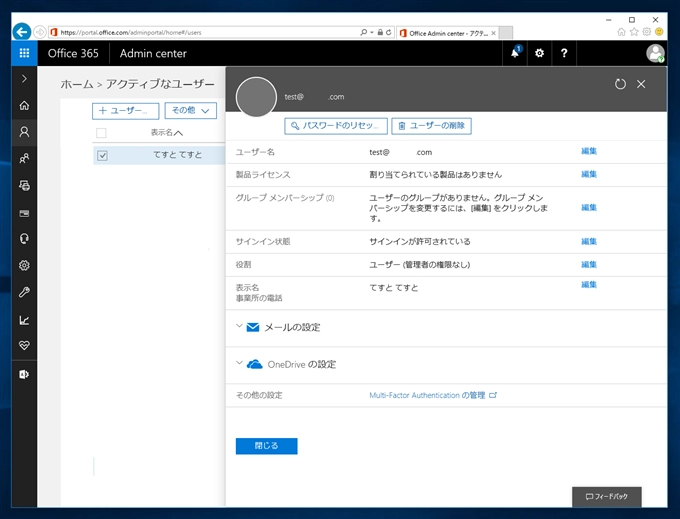680x519 pixels.
Task: Close the Office Admin center tab
Action: [493, 33]
